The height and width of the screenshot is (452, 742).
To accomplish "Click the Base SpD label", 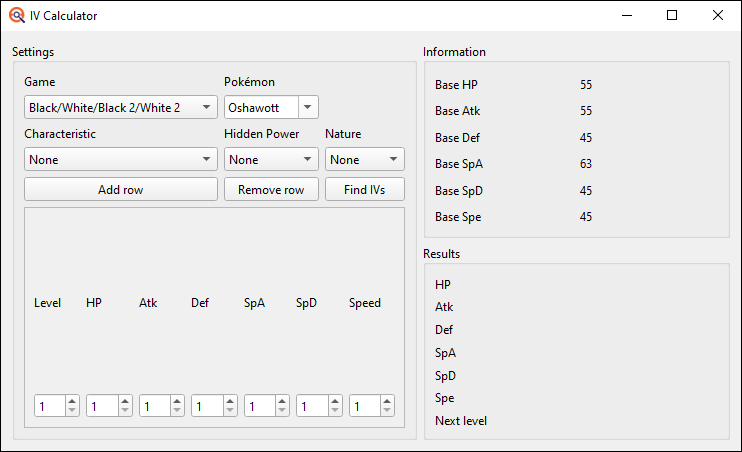I will [459, 191].
